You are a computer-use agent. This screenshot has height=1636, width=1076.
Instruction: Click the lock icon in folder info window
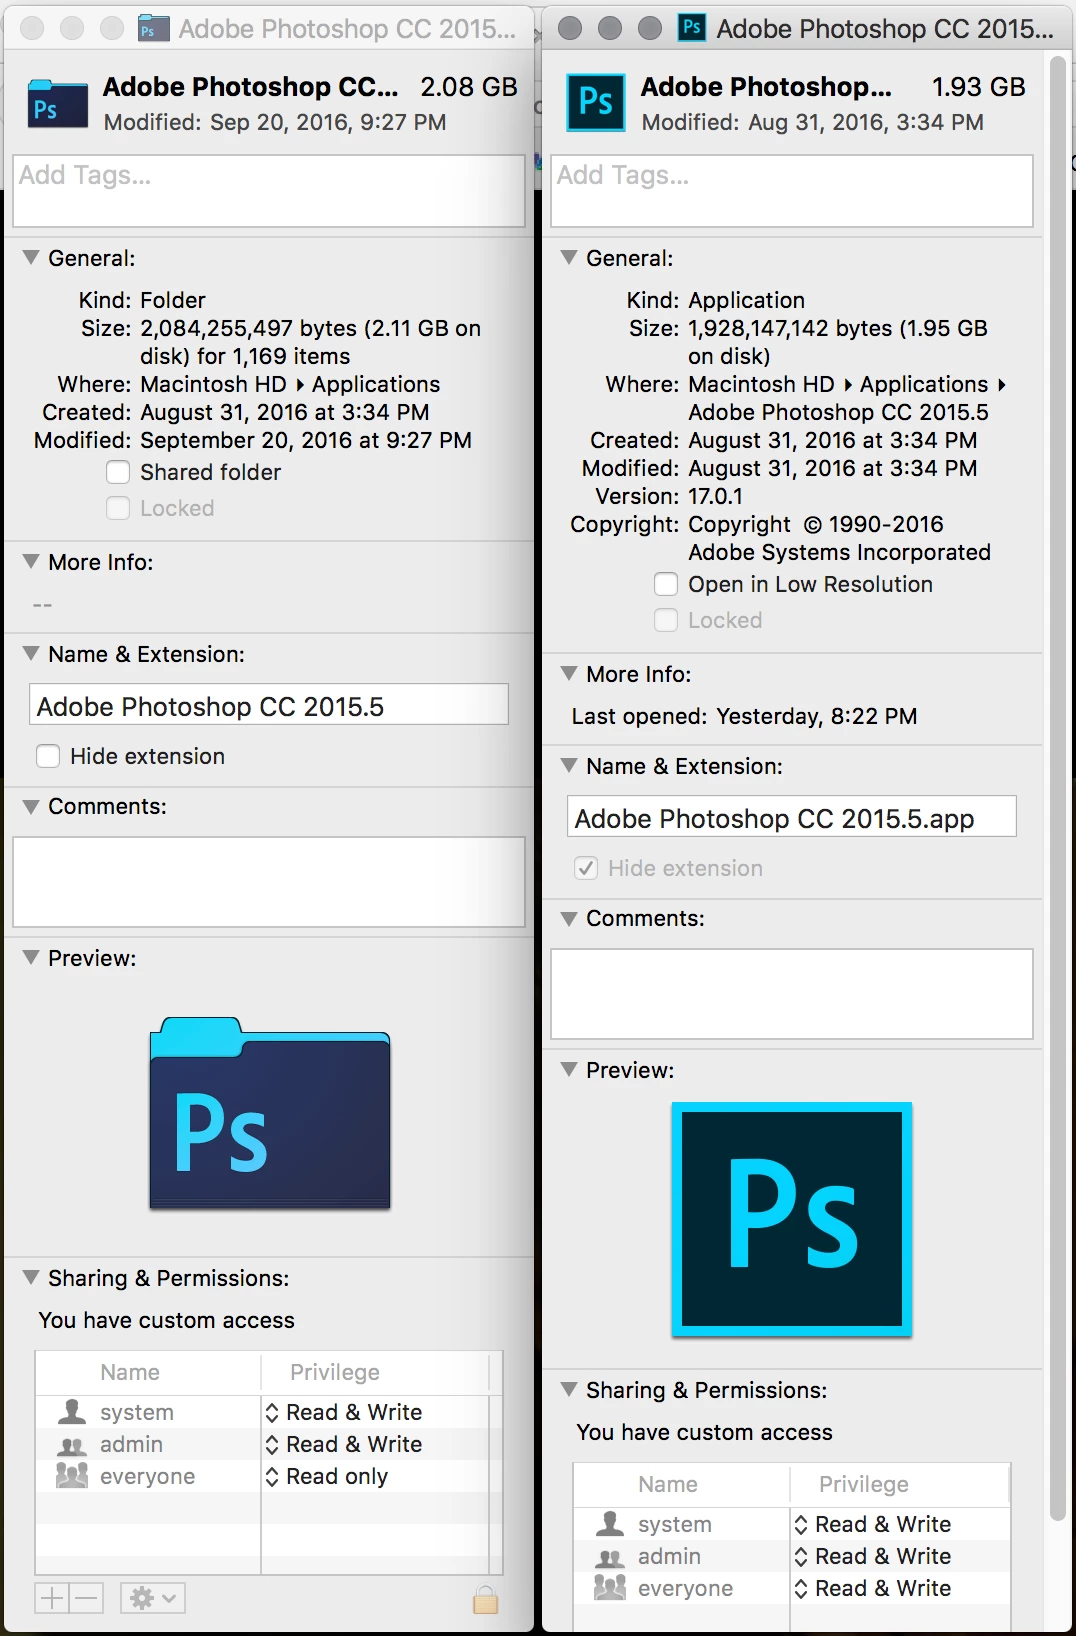(x=485, y=1599)
